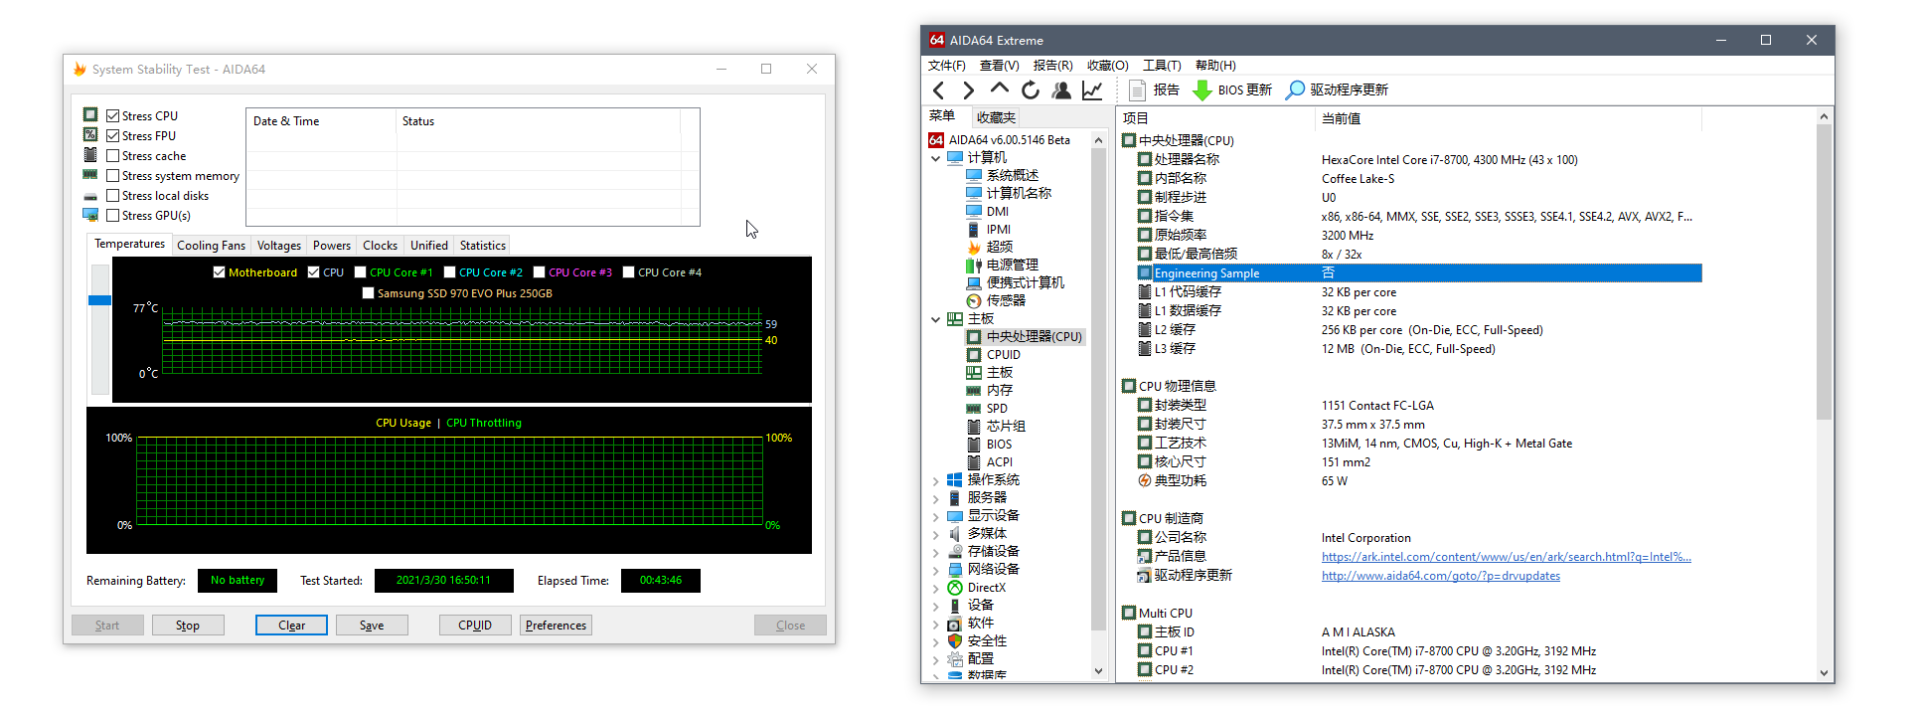Viewport: 1920px width, 718px height.
Task: Select 计算机名称 in the tree
Action: (1008, 193)
